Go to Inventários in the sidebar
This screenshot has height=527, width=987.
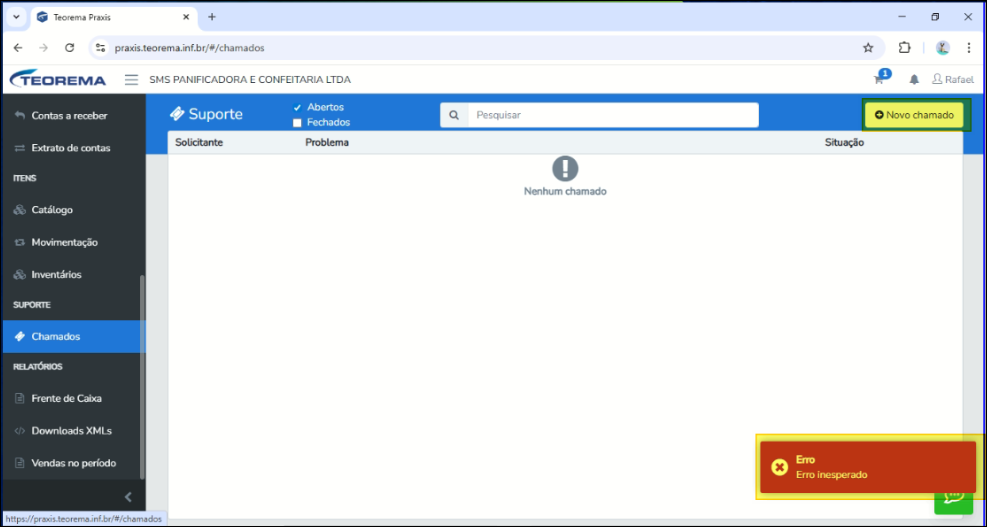click(56, 274)
